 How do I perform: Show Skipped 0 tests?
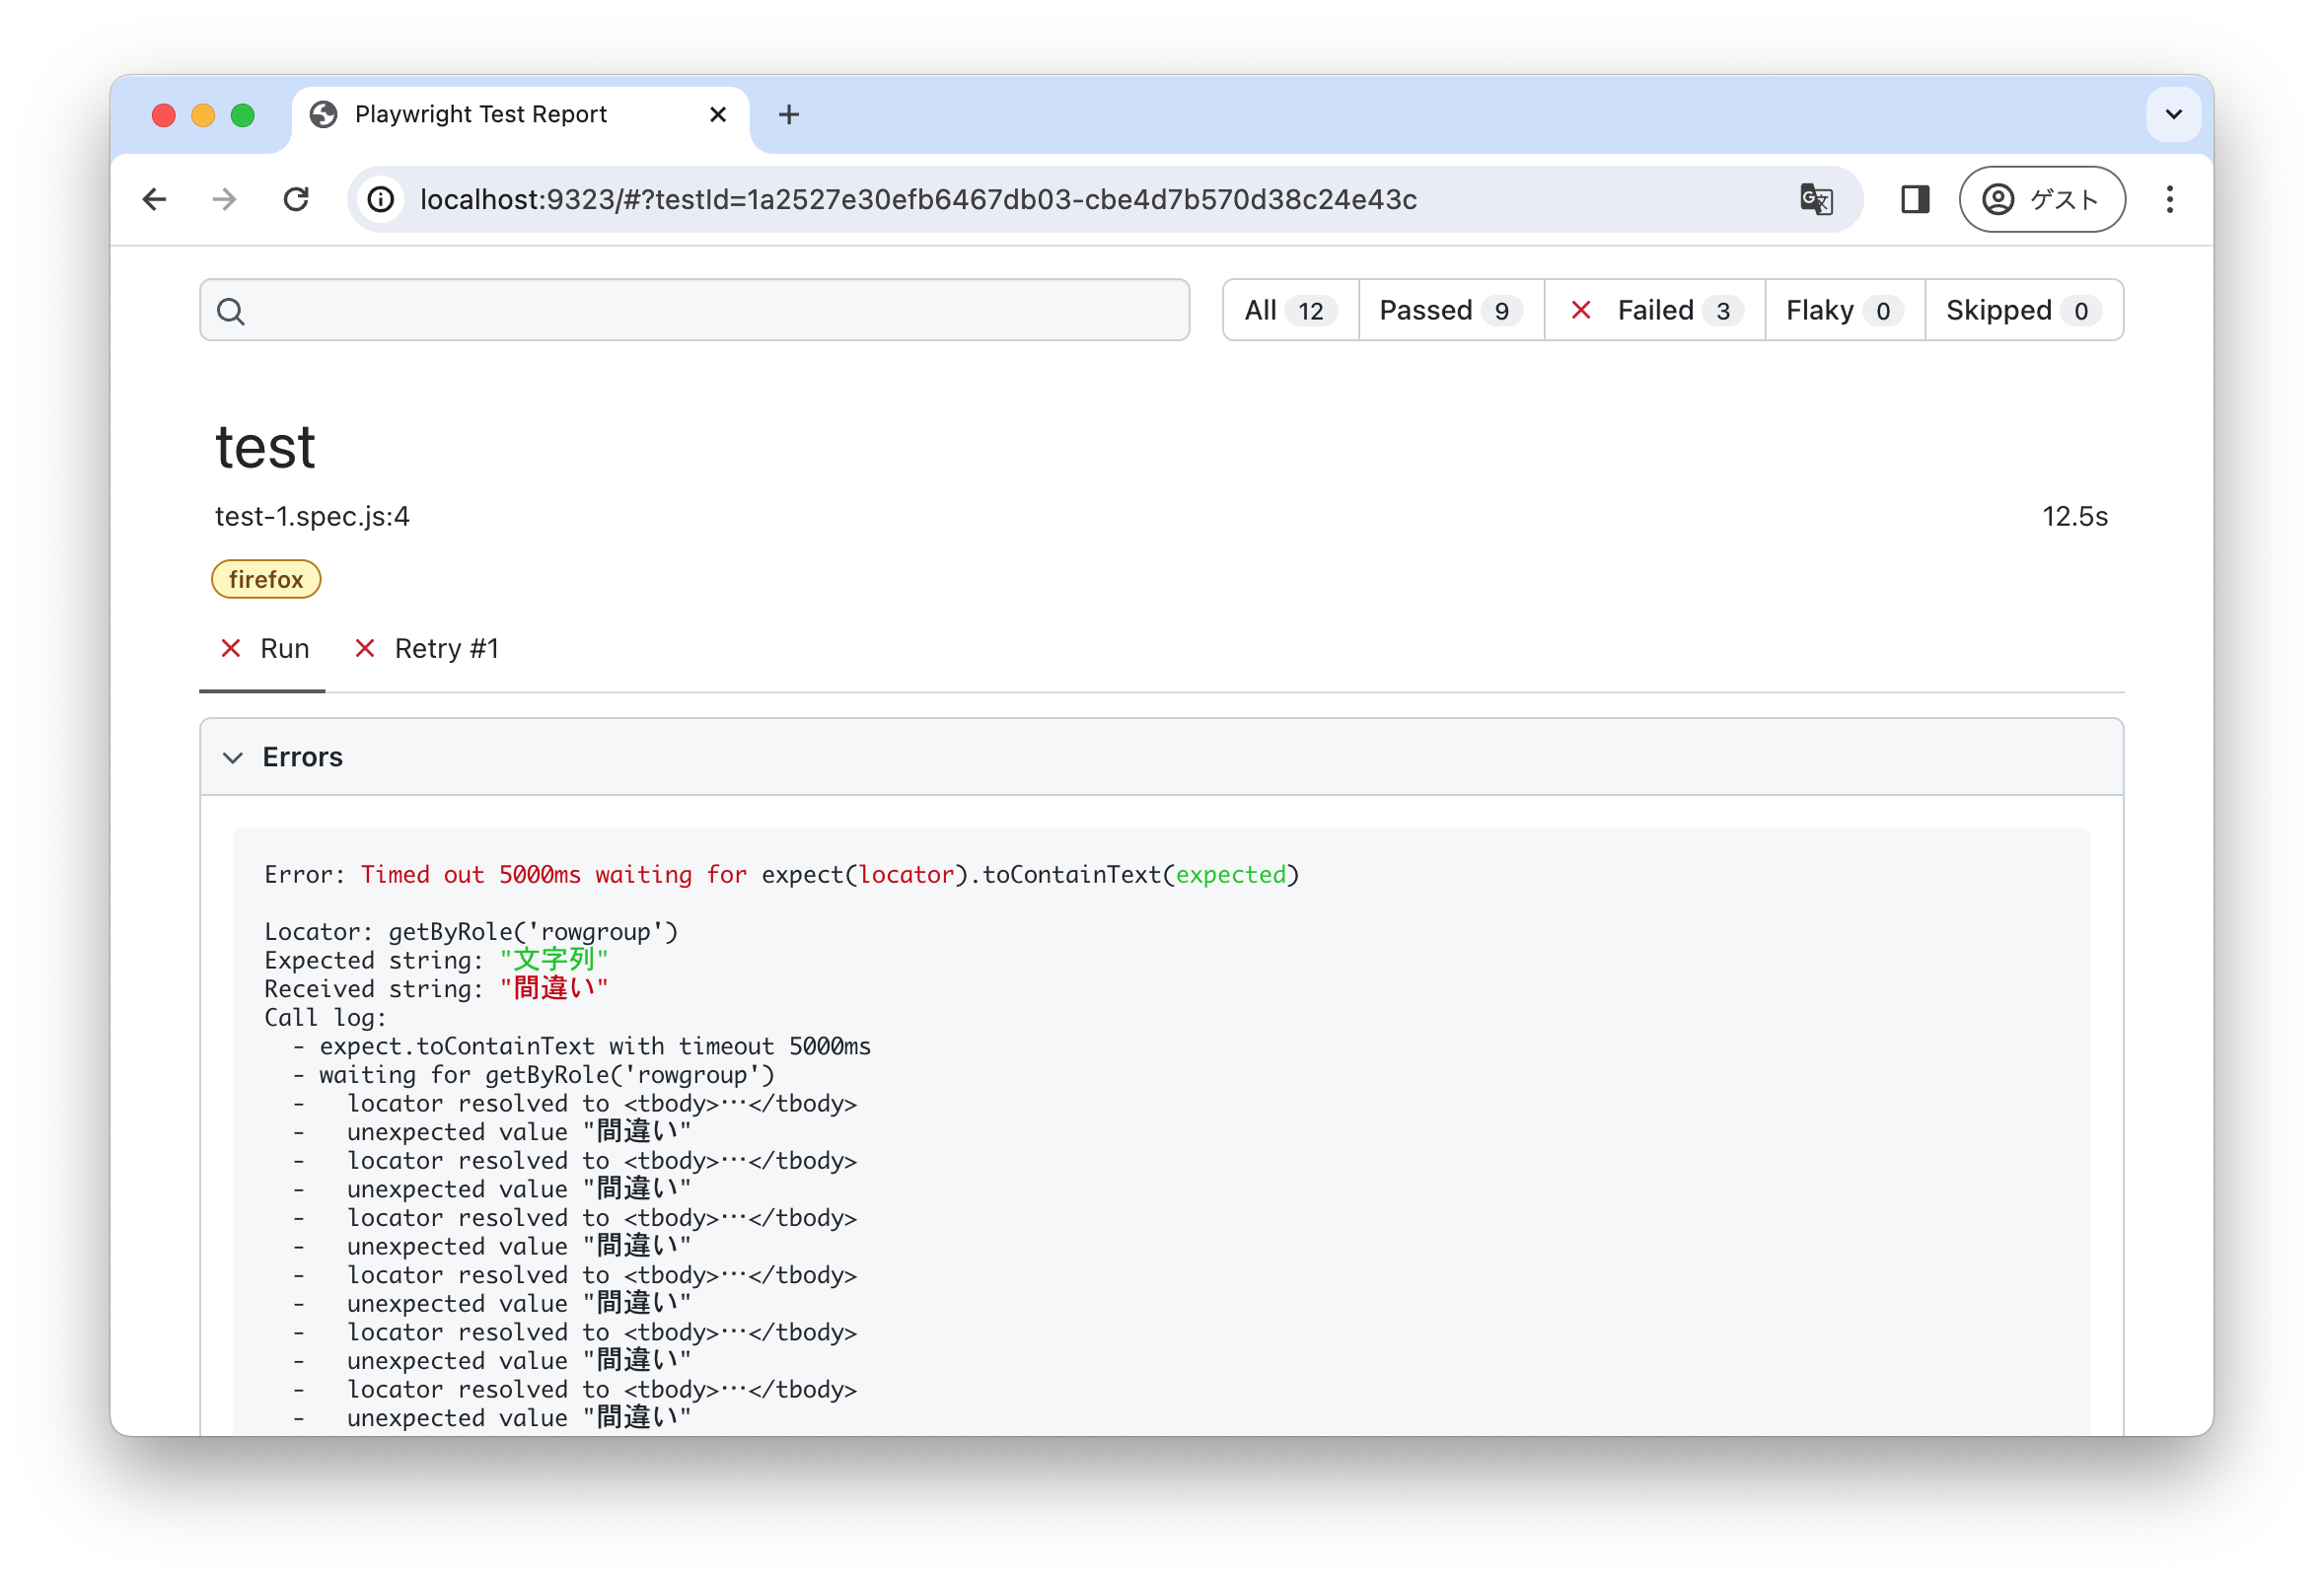(x=2022, y=310)
